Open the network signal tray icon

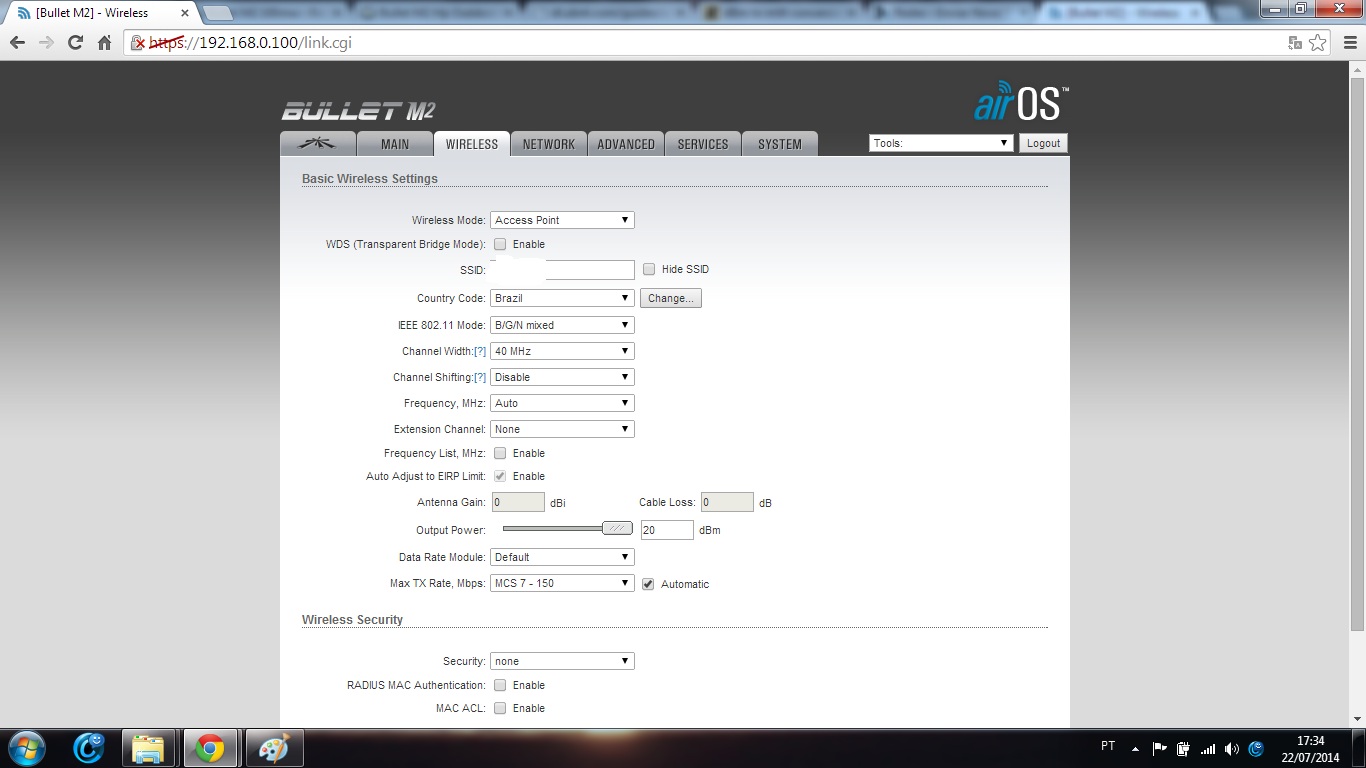[1208, 748]
